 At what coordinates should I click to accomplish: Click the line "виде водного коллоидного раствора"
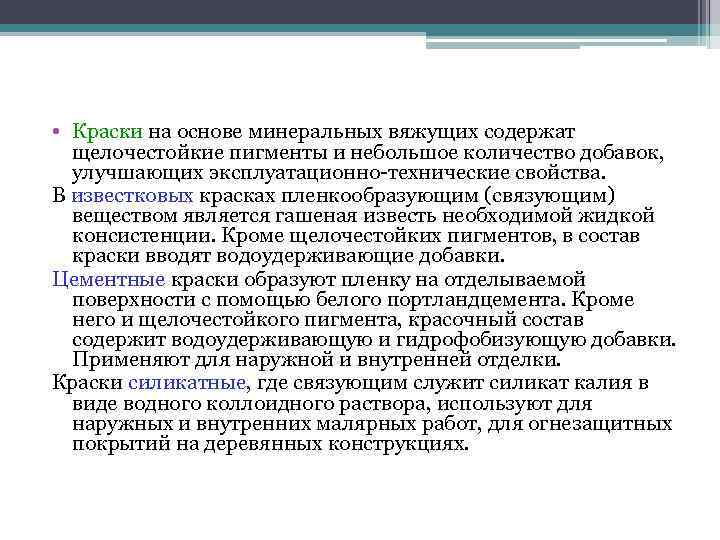(x=252, y=404)
